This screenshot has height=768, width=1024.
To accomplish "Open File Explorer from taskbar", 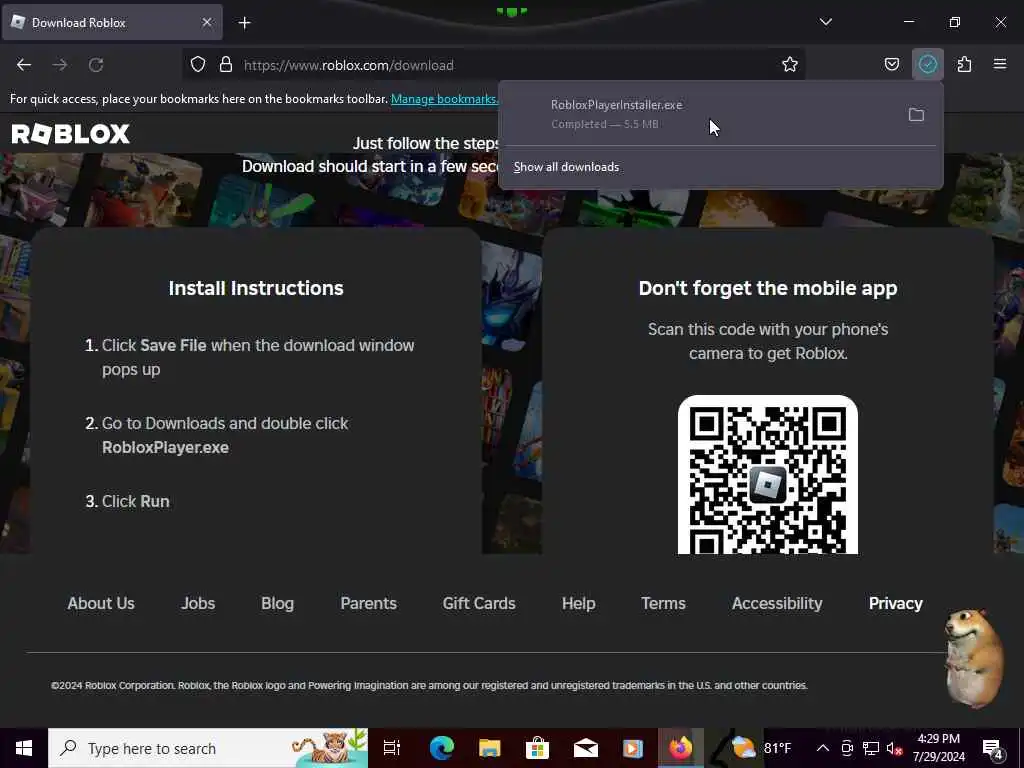I will click(489, 748).
